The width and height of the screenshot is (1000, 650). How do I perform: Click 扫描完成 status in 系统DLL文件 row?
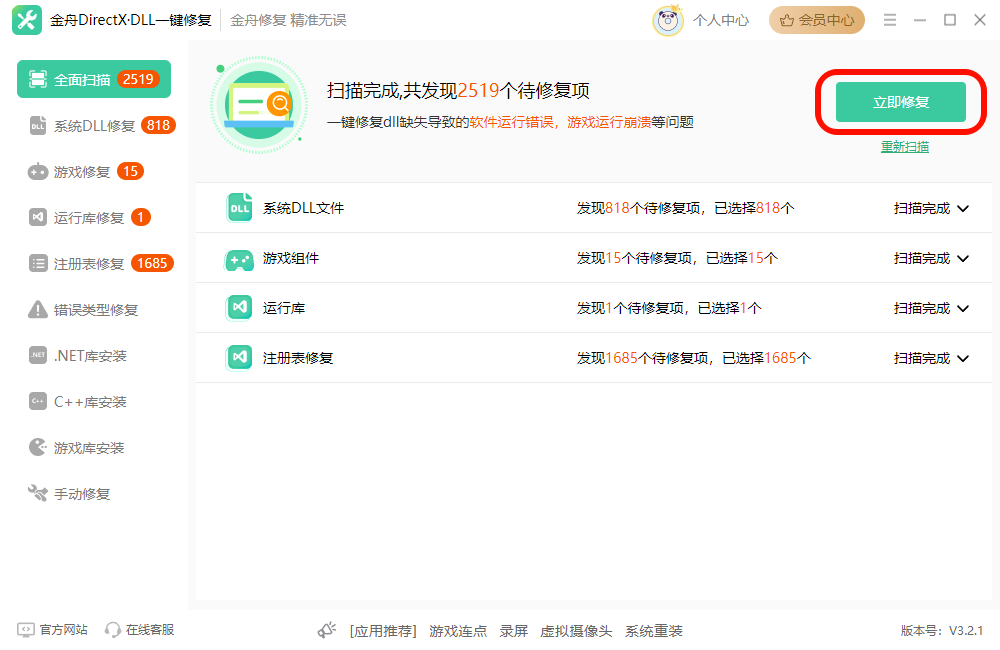922,209
